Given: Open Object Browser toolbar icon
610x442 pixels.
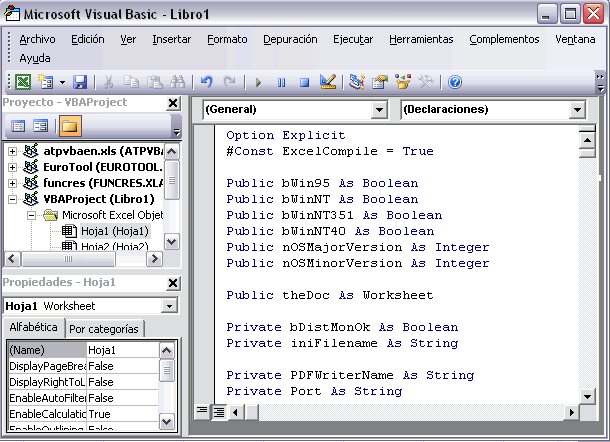Looking at the screenshot, I should coord(403,82).
